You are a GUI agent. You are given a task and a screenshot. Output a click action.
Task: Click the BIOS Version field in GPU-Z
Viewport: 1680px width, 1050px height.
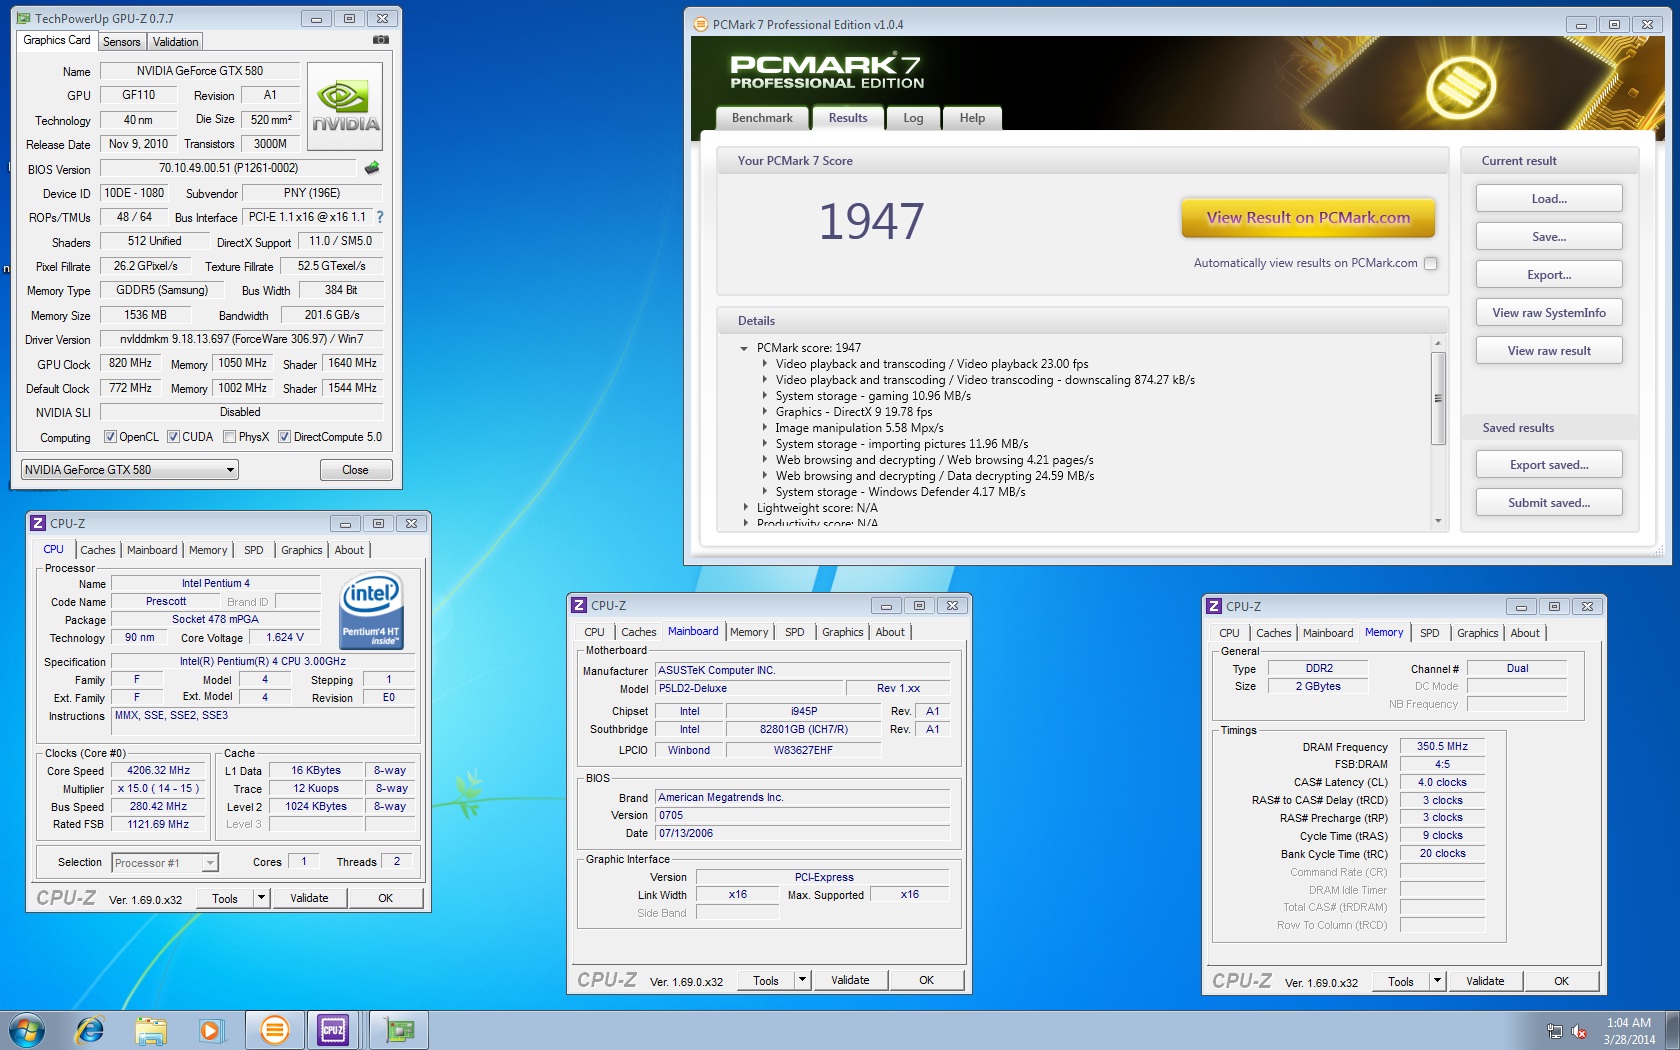pos(229,168)
